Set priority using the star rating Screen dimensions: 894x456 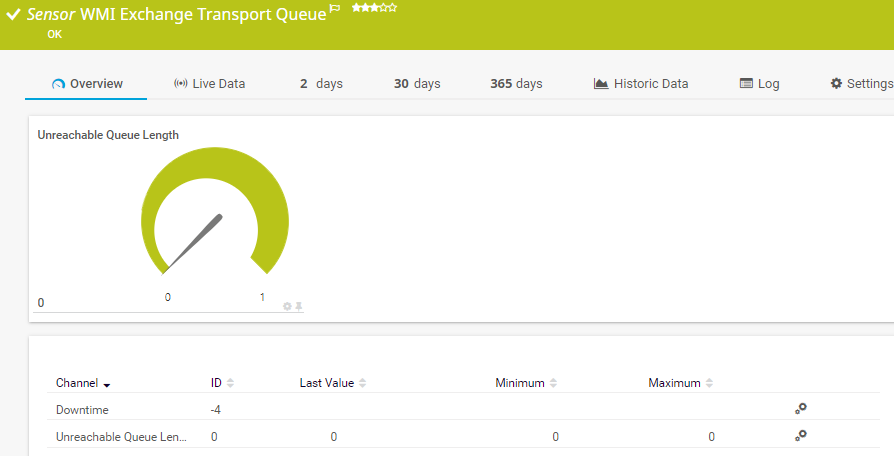[374, 8]
